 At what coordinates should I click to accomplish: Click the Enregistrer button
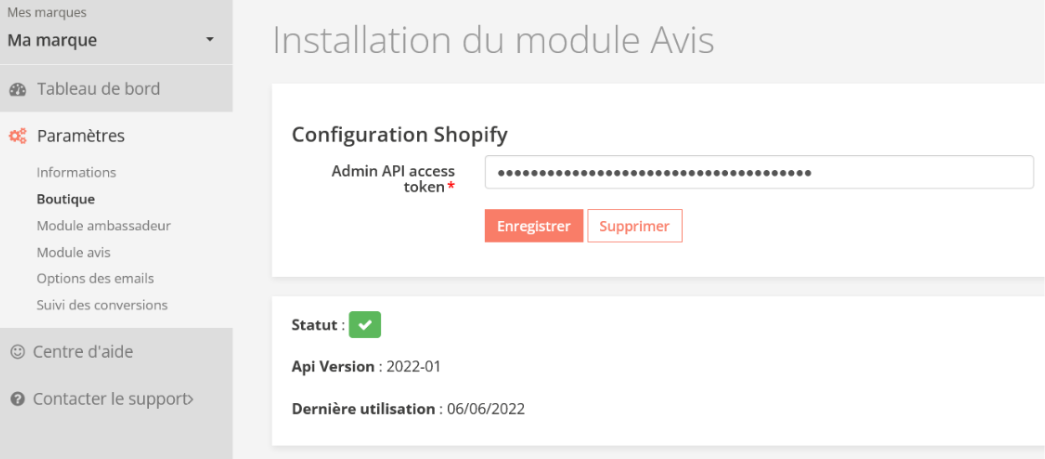(x=533, y=226)
